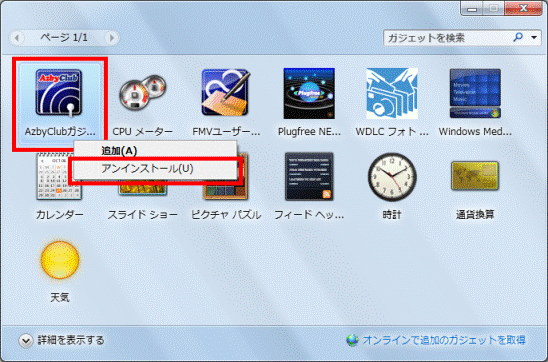Click the magnifier search icon

pos(518,37)
